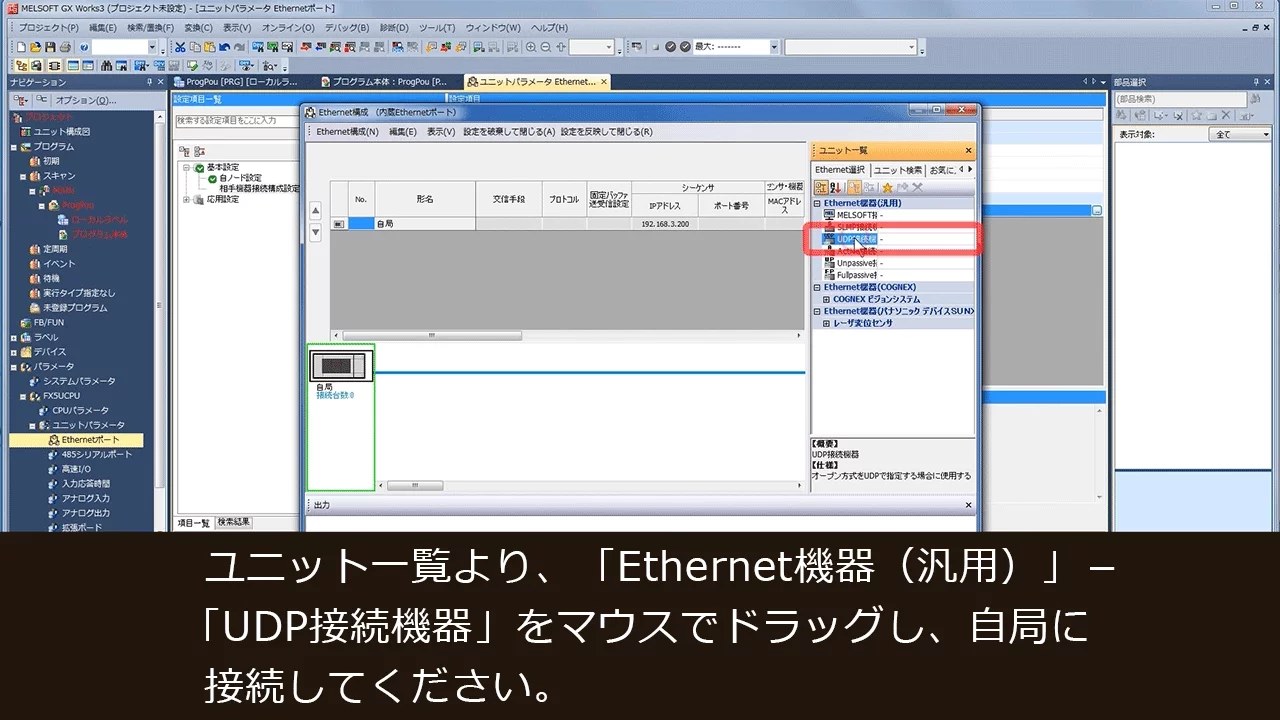Click the Zoom out magnifier icon

[x=545, y=47]
